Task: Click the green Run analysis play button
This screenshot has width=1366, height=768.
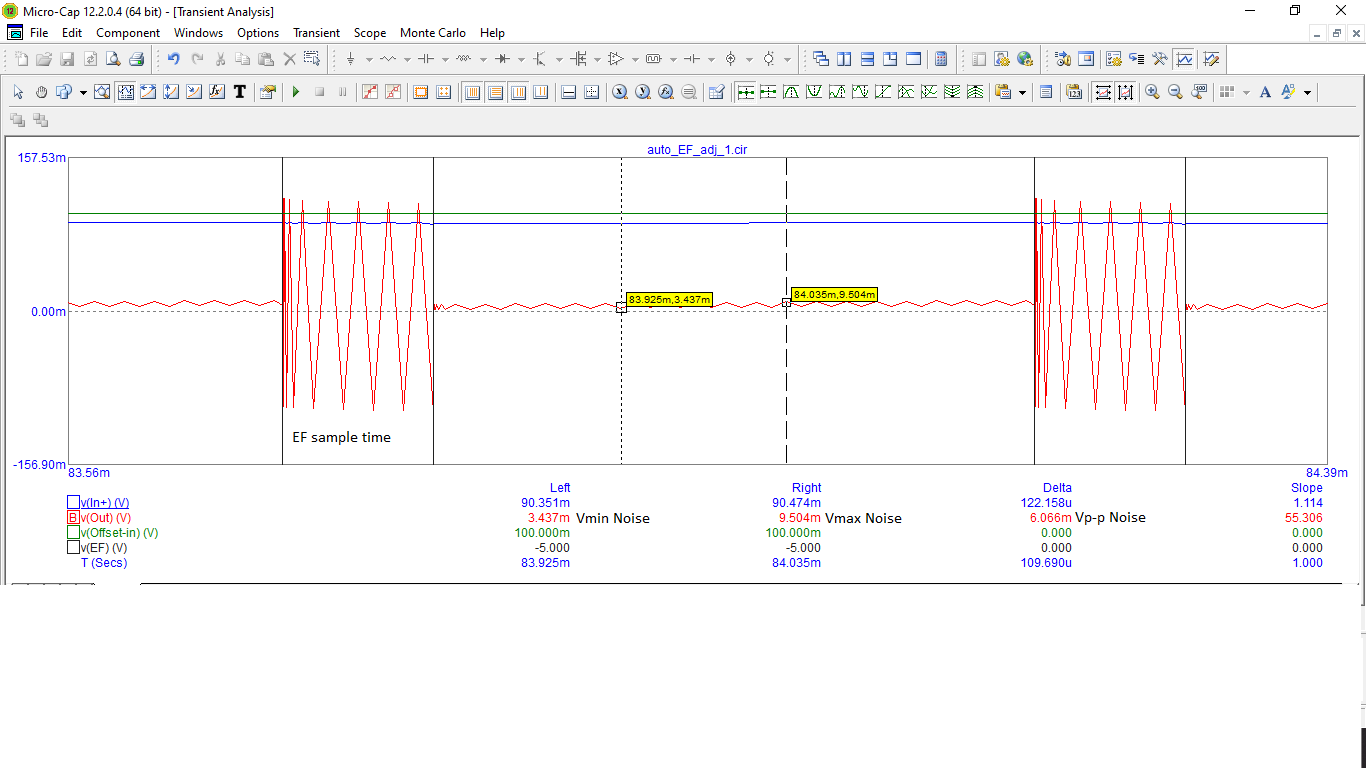Action: (x=296, y=92)
